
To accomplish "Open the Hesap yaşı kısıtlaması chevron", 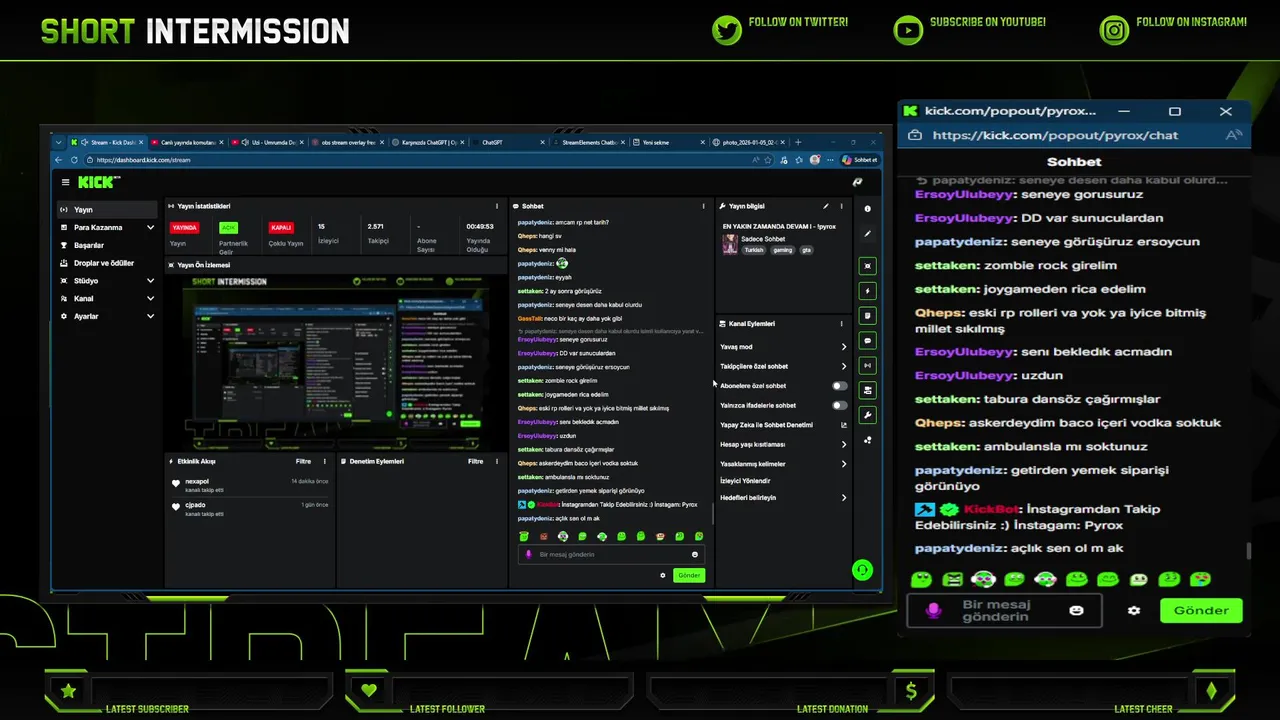I will pos(843,444).
